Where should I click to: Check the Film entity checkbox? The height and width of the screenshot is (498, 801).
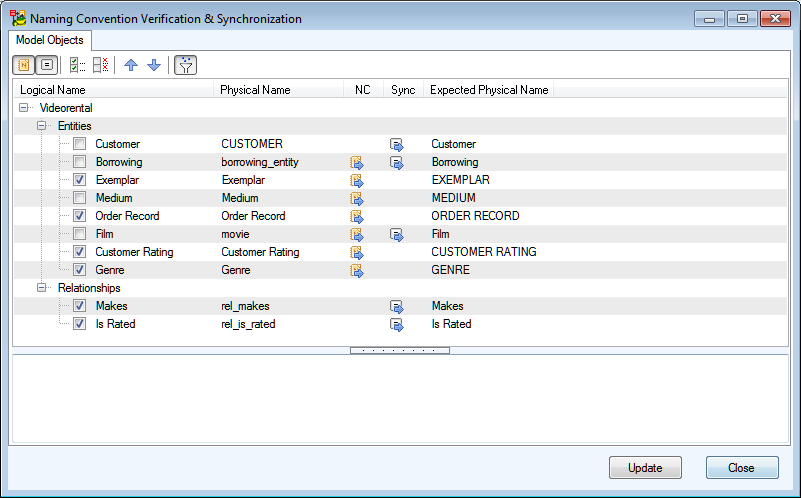click(x=79, y=234)
